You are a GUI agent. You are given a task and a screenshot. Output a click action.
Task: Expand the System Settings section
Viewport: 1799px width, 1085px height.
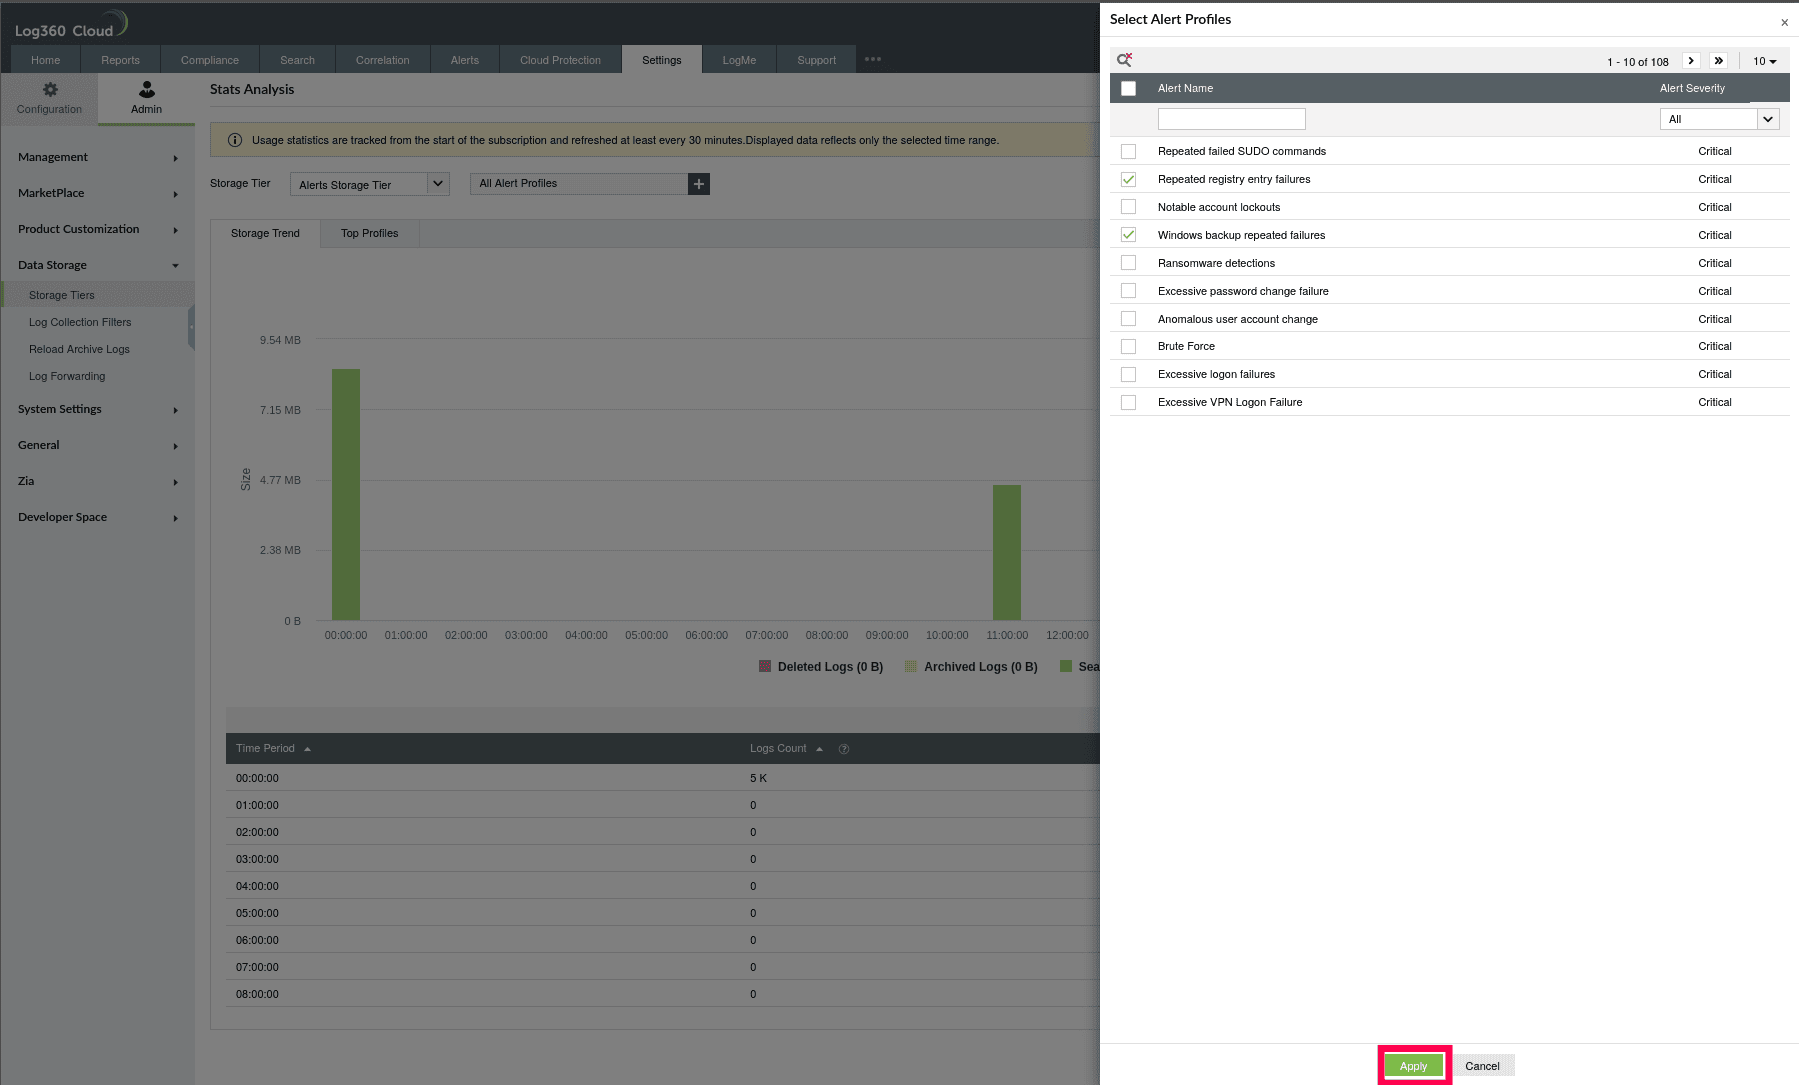coord(97,409)
